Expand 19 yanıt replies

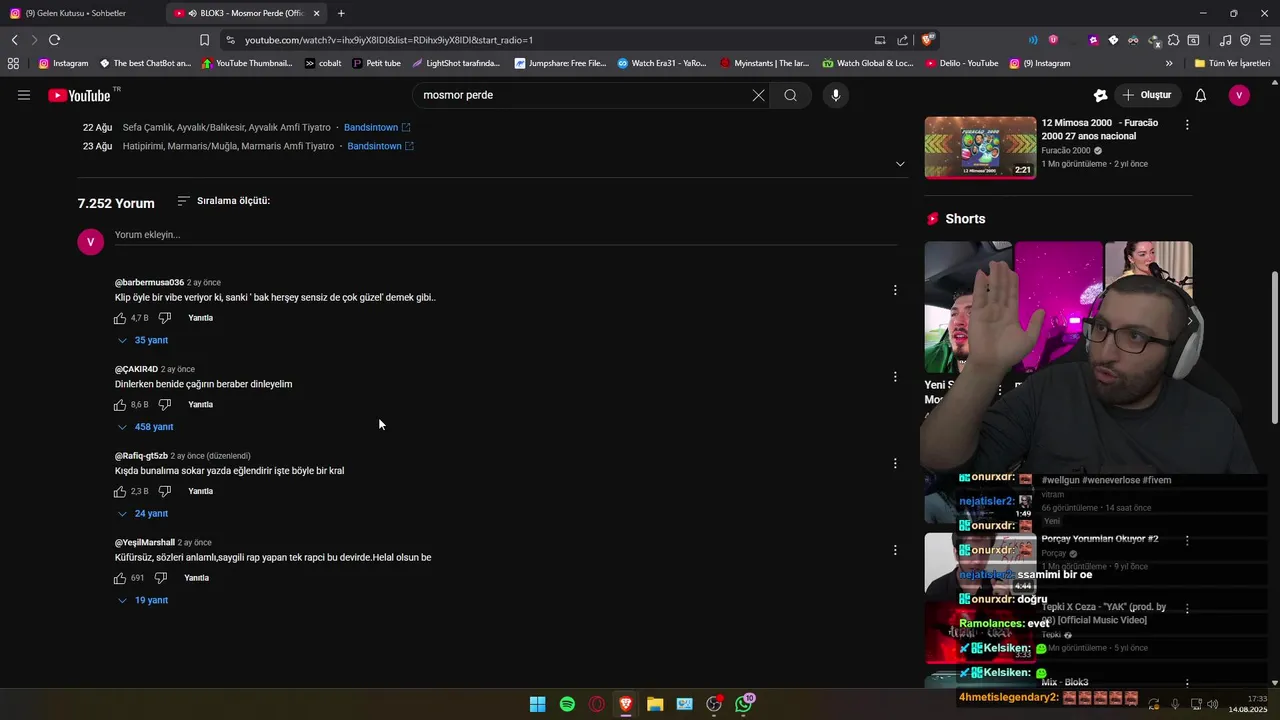[143, 600]
